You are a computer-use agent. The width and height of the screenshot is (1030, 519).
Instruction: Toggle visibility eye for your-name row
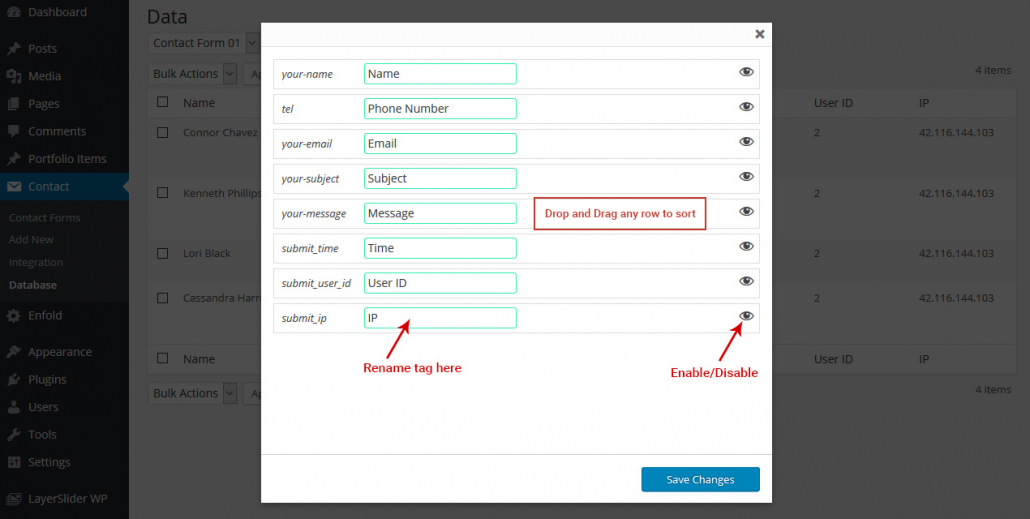coord(746,72)
